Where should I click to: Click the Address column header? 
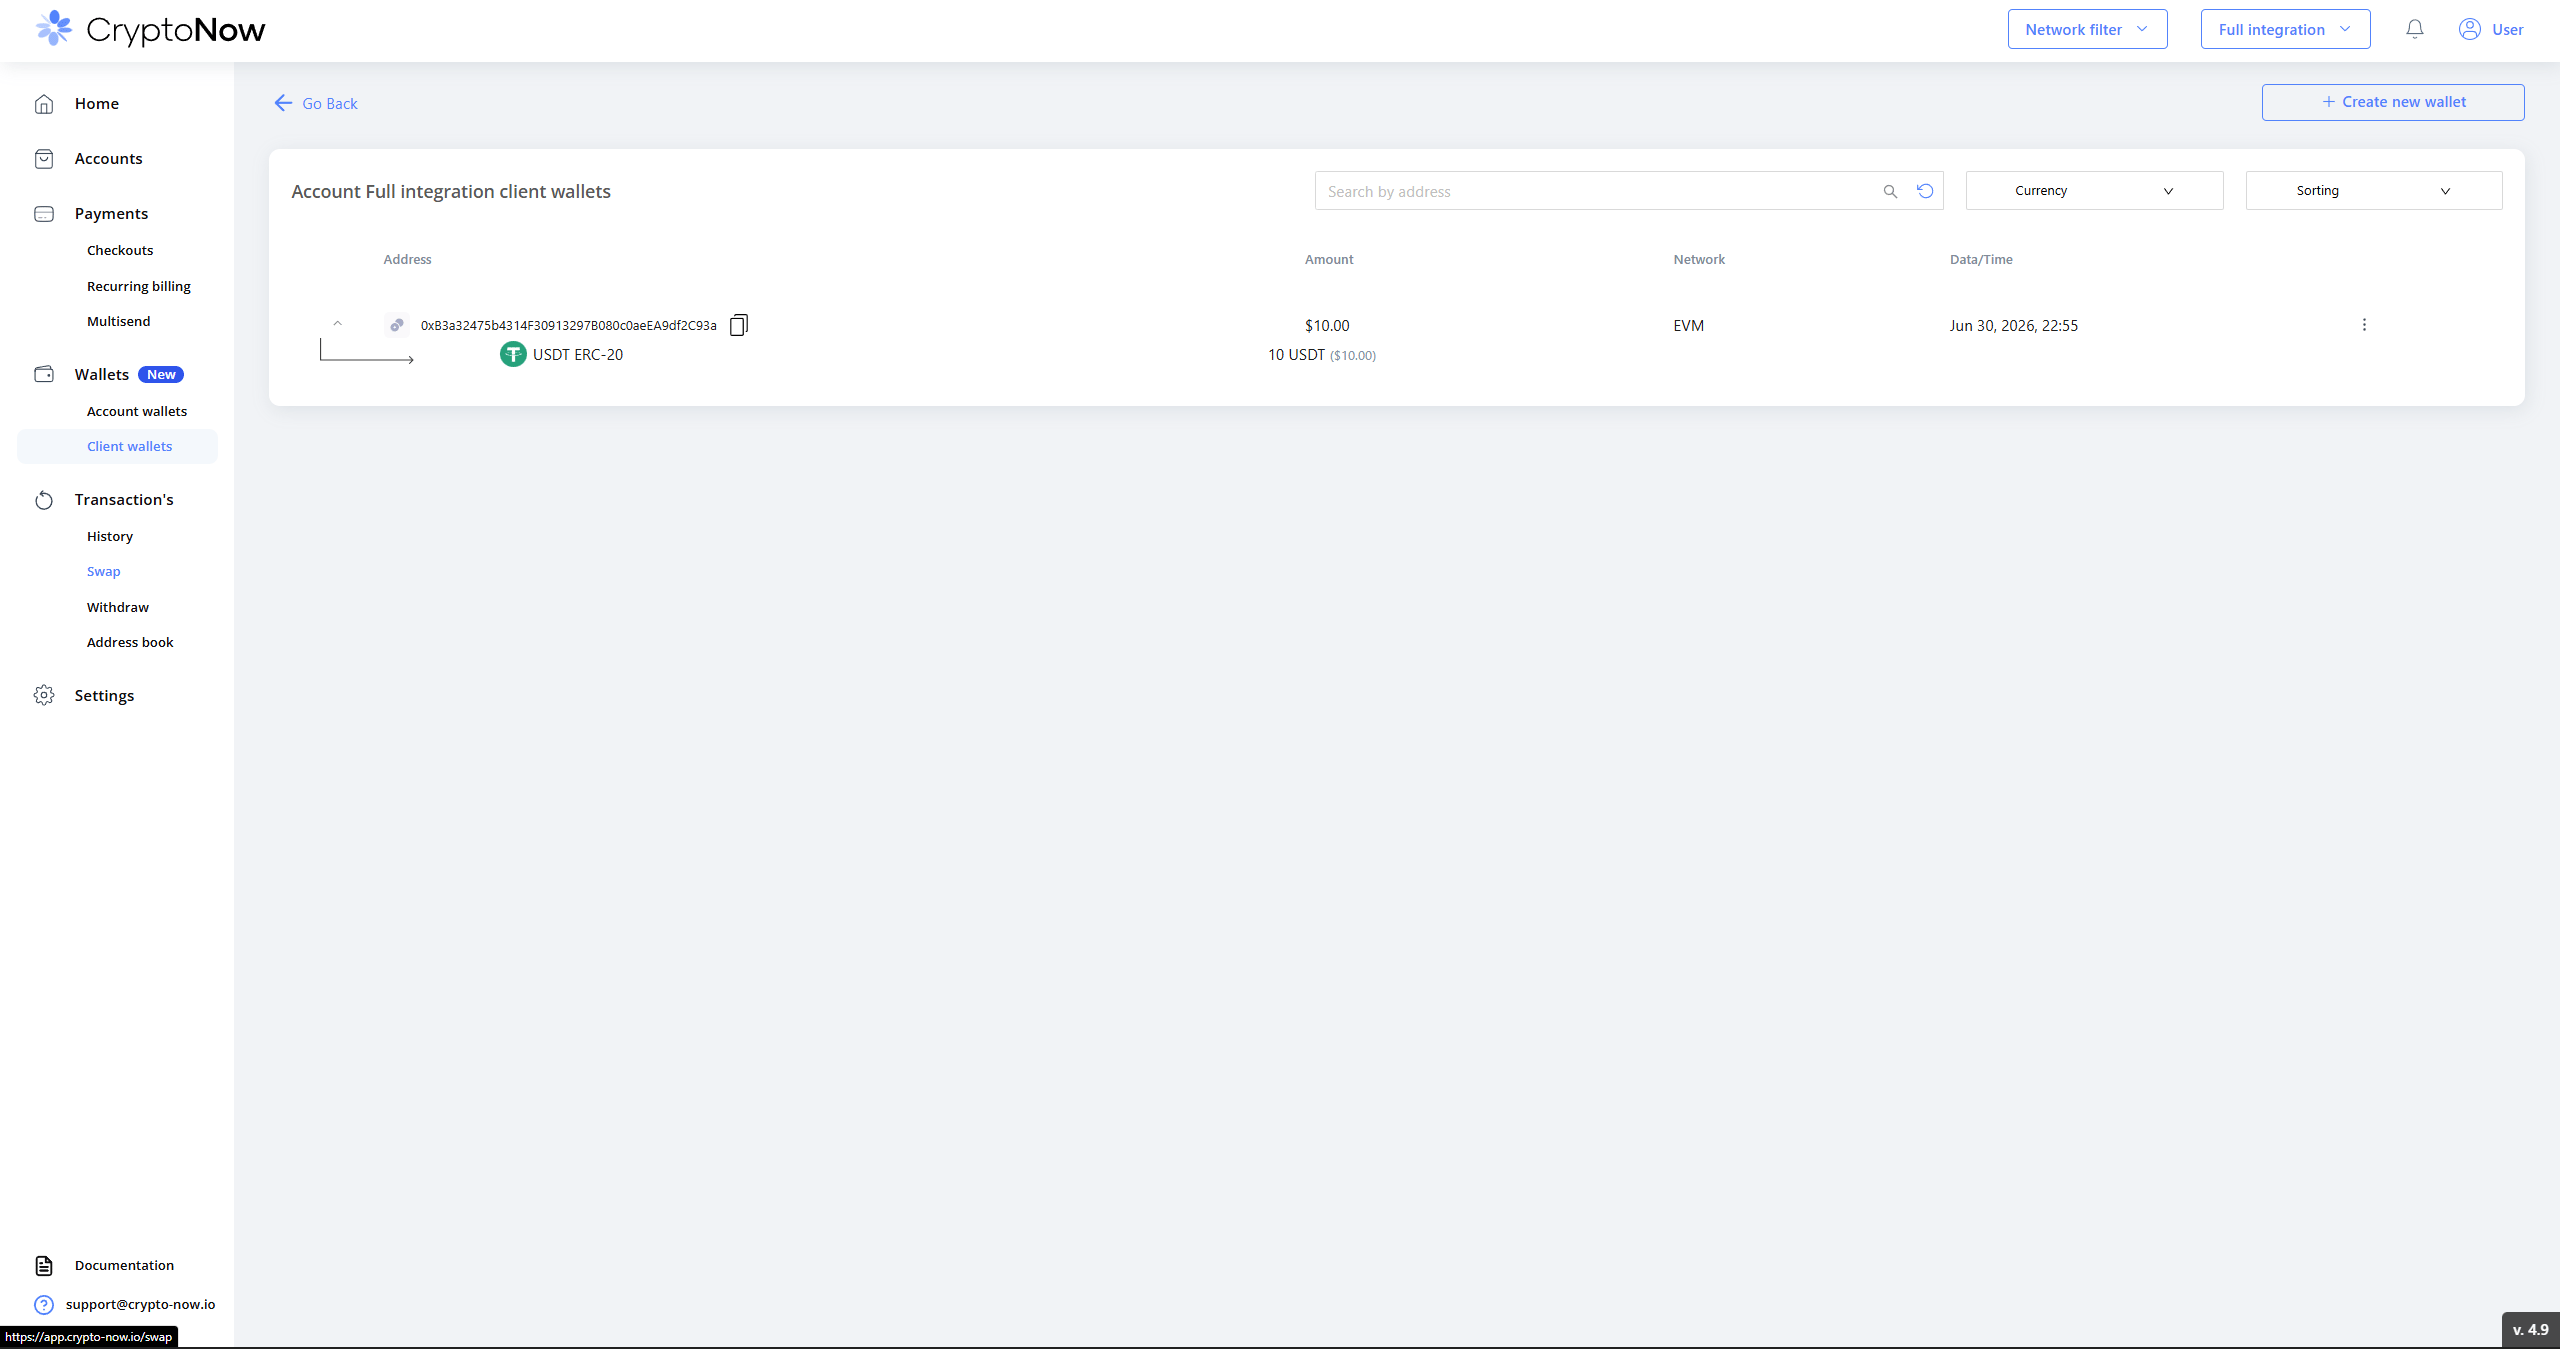pos(407,259)
